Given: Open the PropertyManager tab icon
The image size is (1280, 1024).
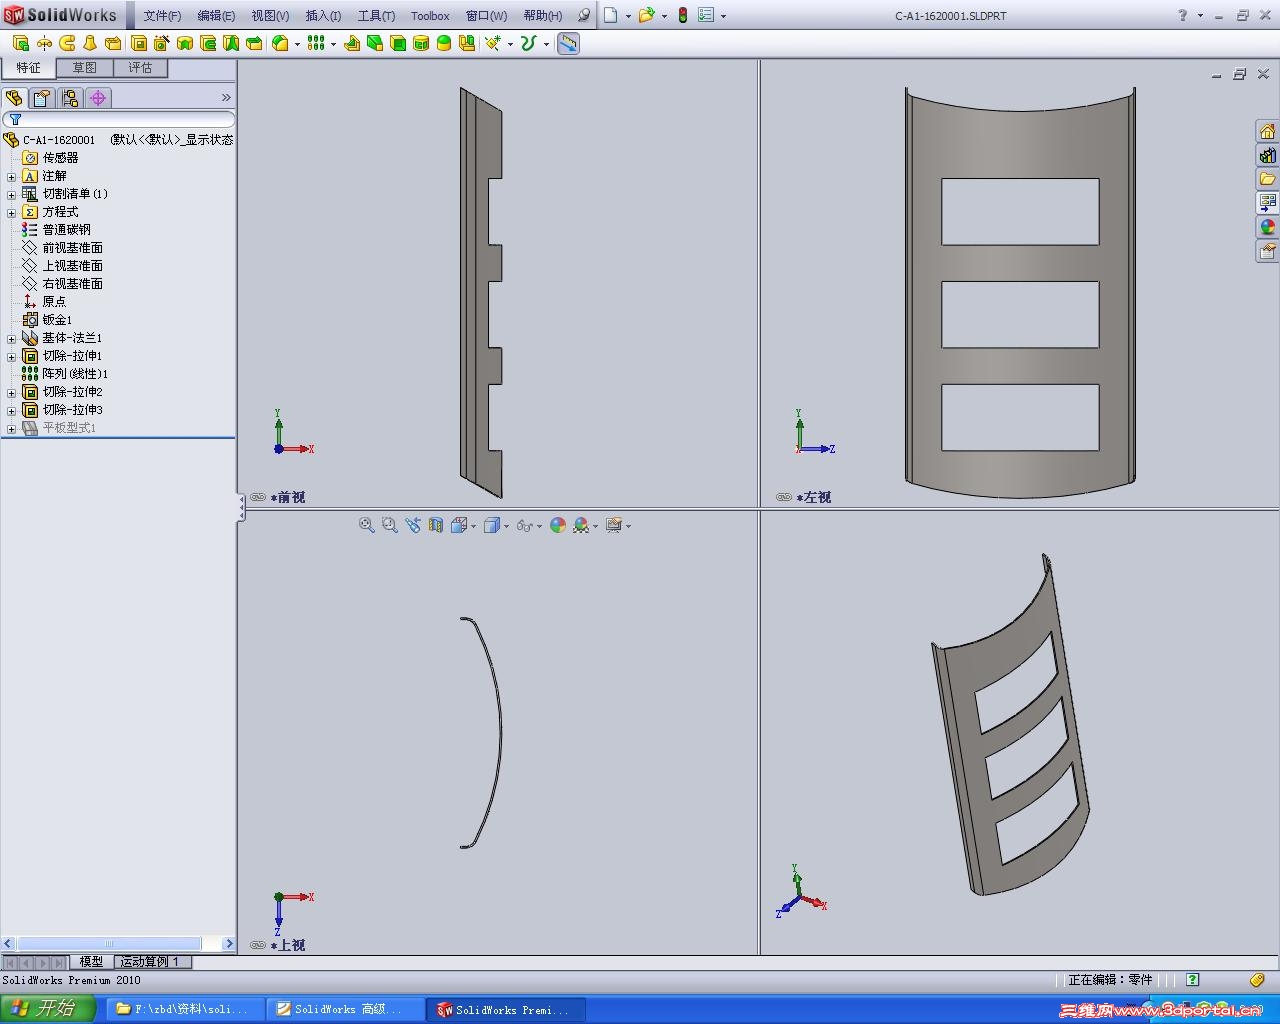Looking at the screenshot, I should [x=41, y=98].
